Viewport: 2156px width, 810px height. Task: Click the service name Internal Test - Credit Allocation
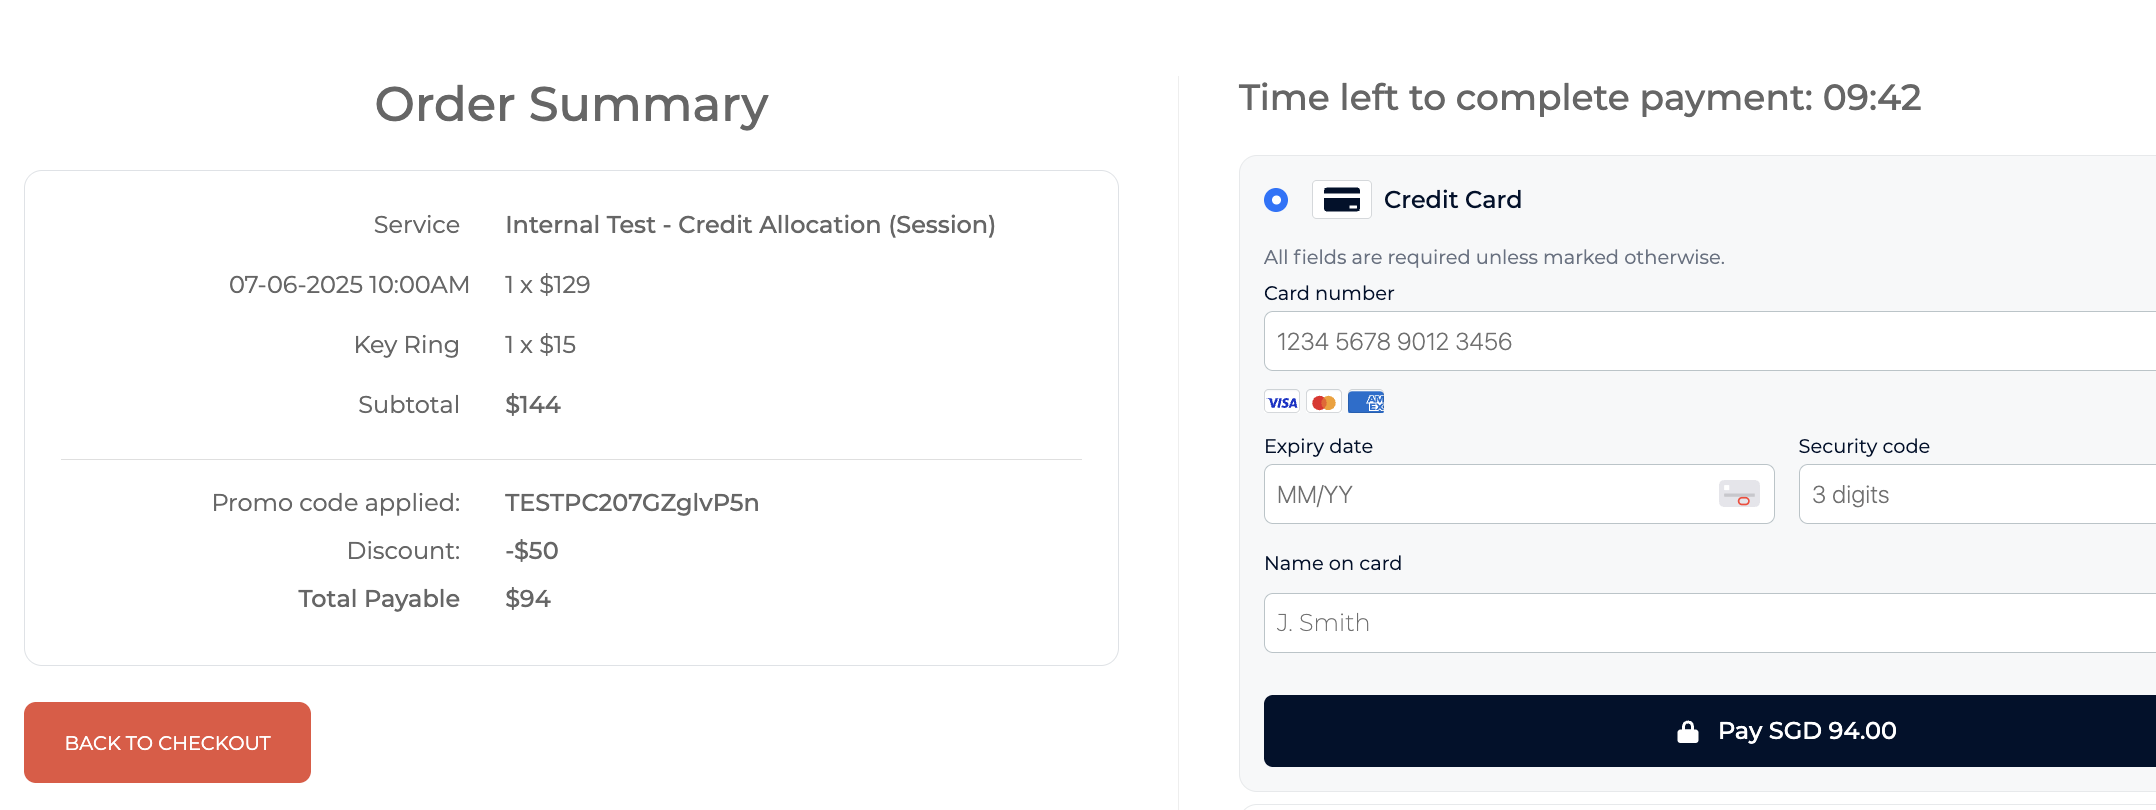(750, 225)
